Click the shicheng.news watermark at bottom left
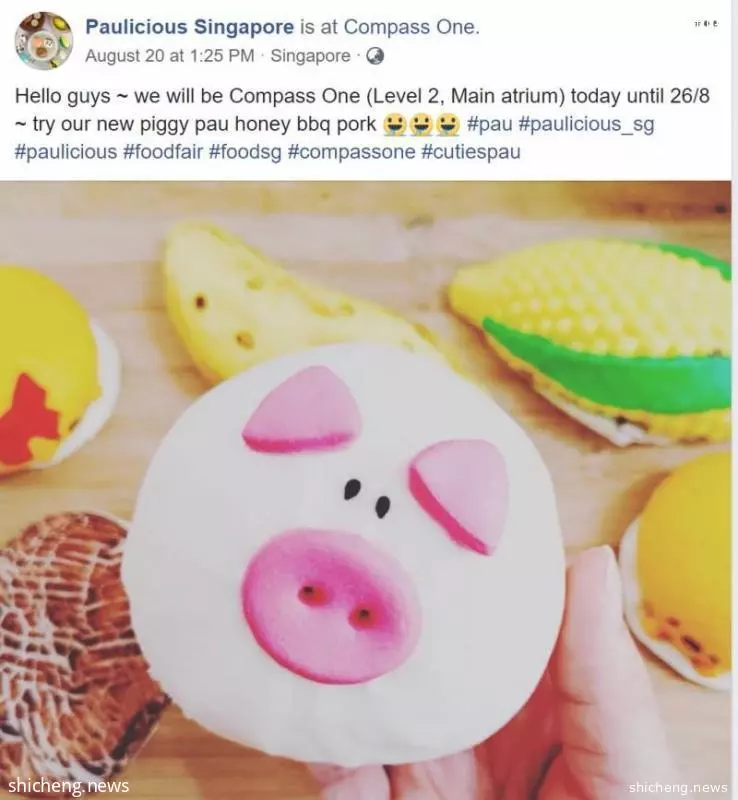The height and width of the screenshot is (800, 738). pyautogui.click(x=69, y=785)
